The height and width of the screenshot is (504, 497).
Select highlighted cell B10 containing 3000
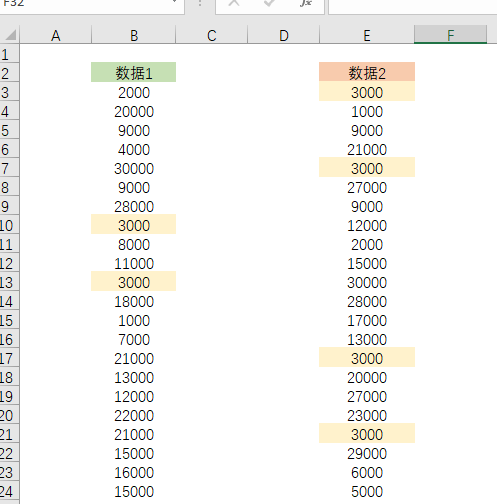click(x=133, y=225)
